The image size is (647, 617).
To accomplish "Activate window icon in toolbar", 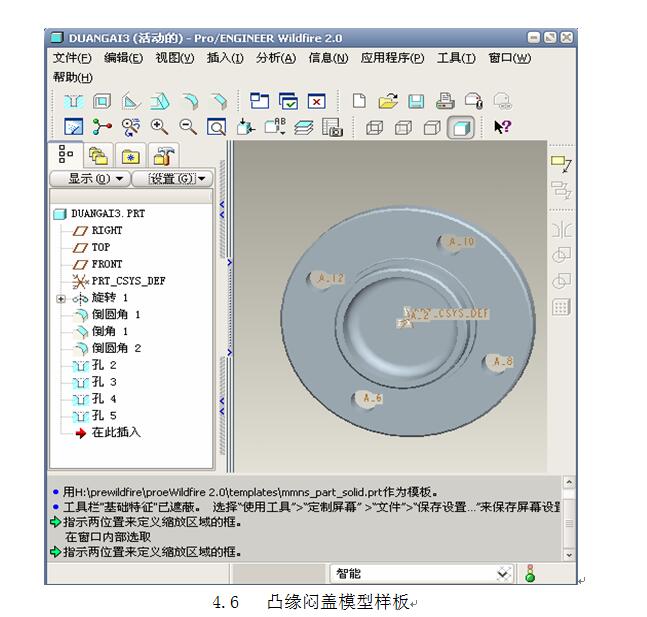I will coord(260,101).
